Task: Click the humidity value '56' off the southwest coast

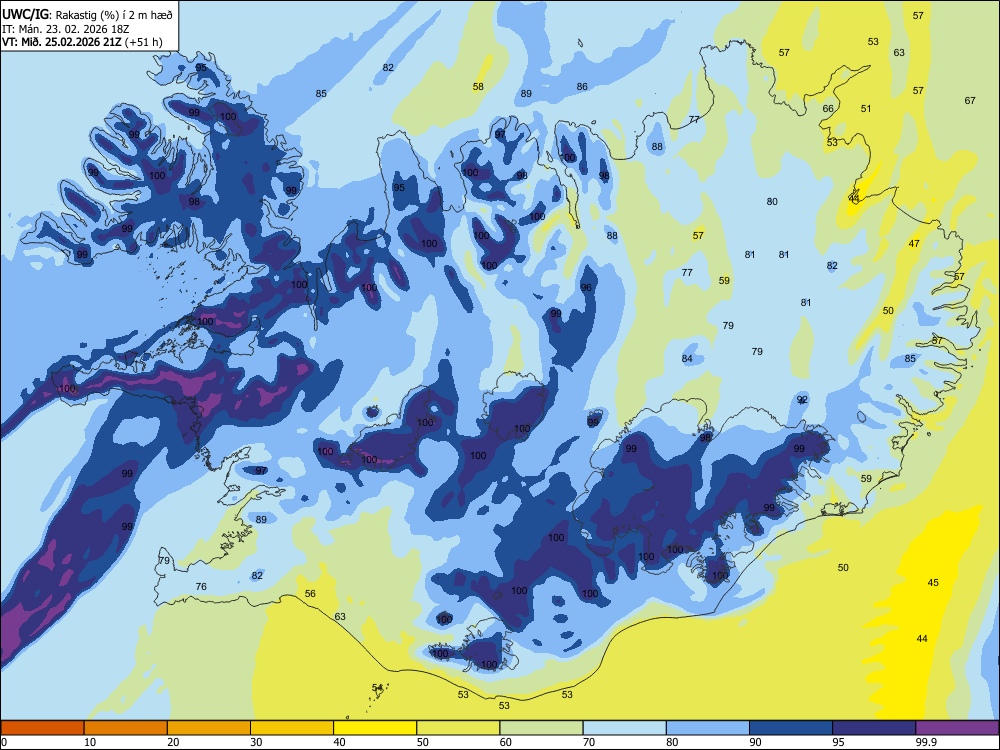Action: click(x=310, y=594)
